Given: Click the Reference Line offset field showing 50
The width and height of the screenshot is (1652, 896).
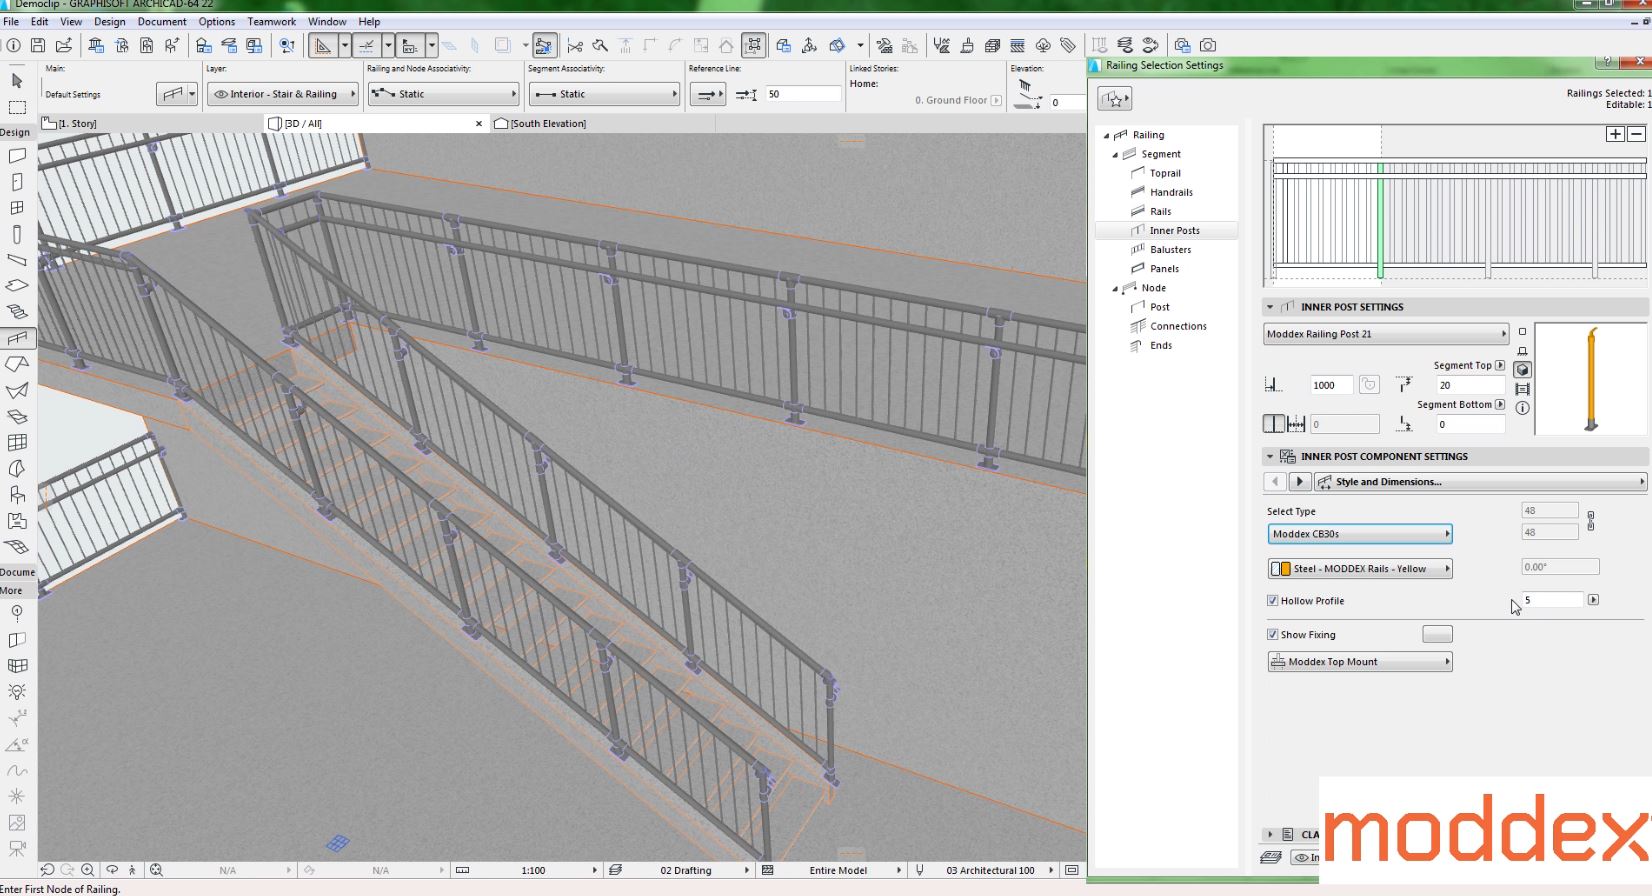Looking at the screenshot, I should tap(803, 94).
